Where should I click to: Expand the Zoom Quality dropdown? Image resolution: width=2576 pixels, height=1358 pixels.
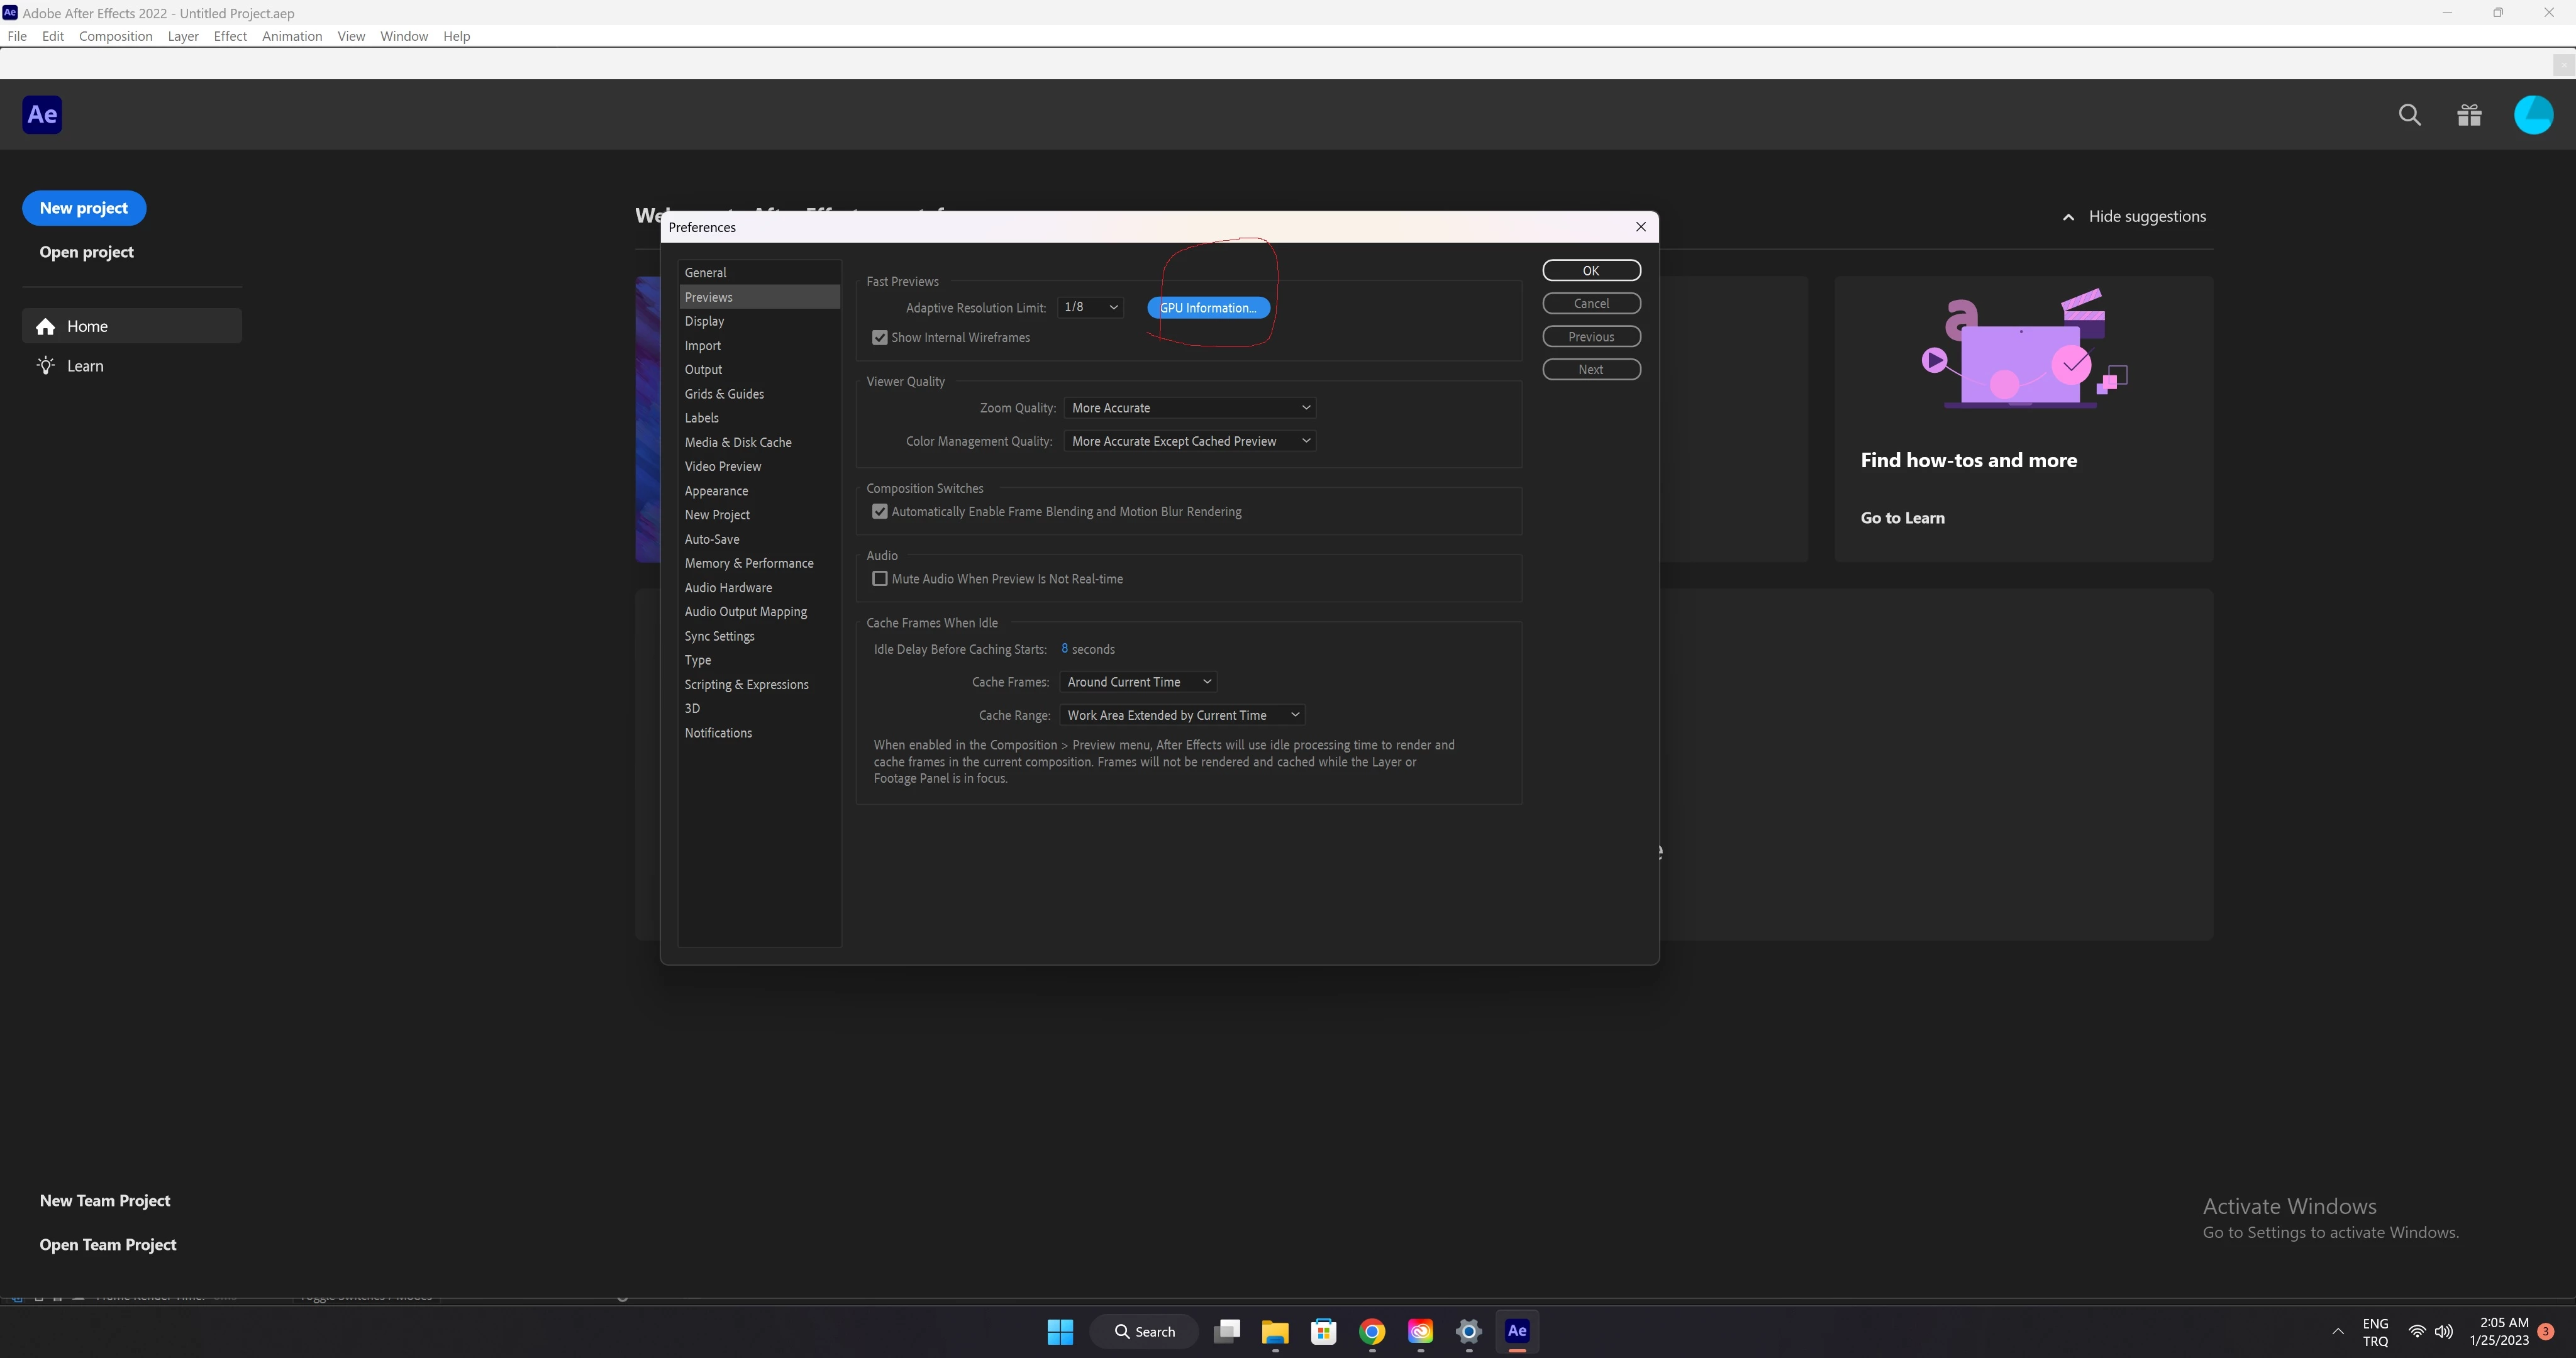(1189, 408)
